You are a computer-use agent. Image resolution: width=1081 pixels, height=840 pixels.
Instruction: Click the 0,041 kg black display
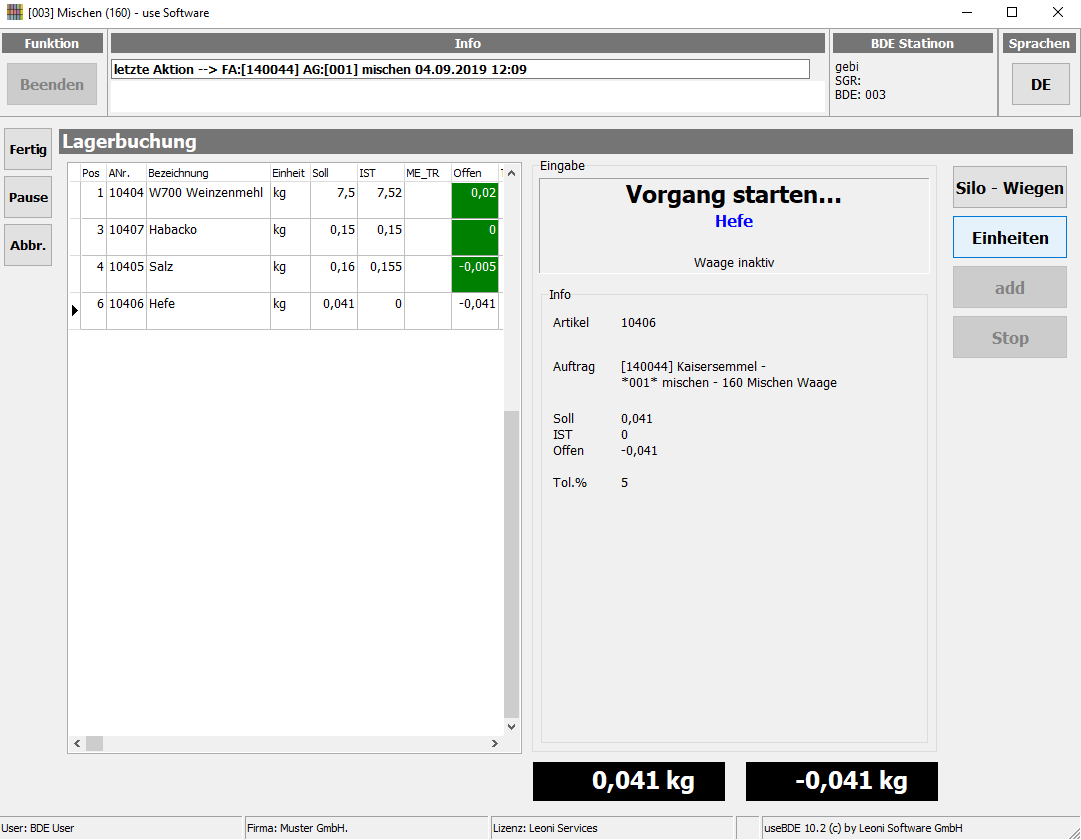[629, 781]
